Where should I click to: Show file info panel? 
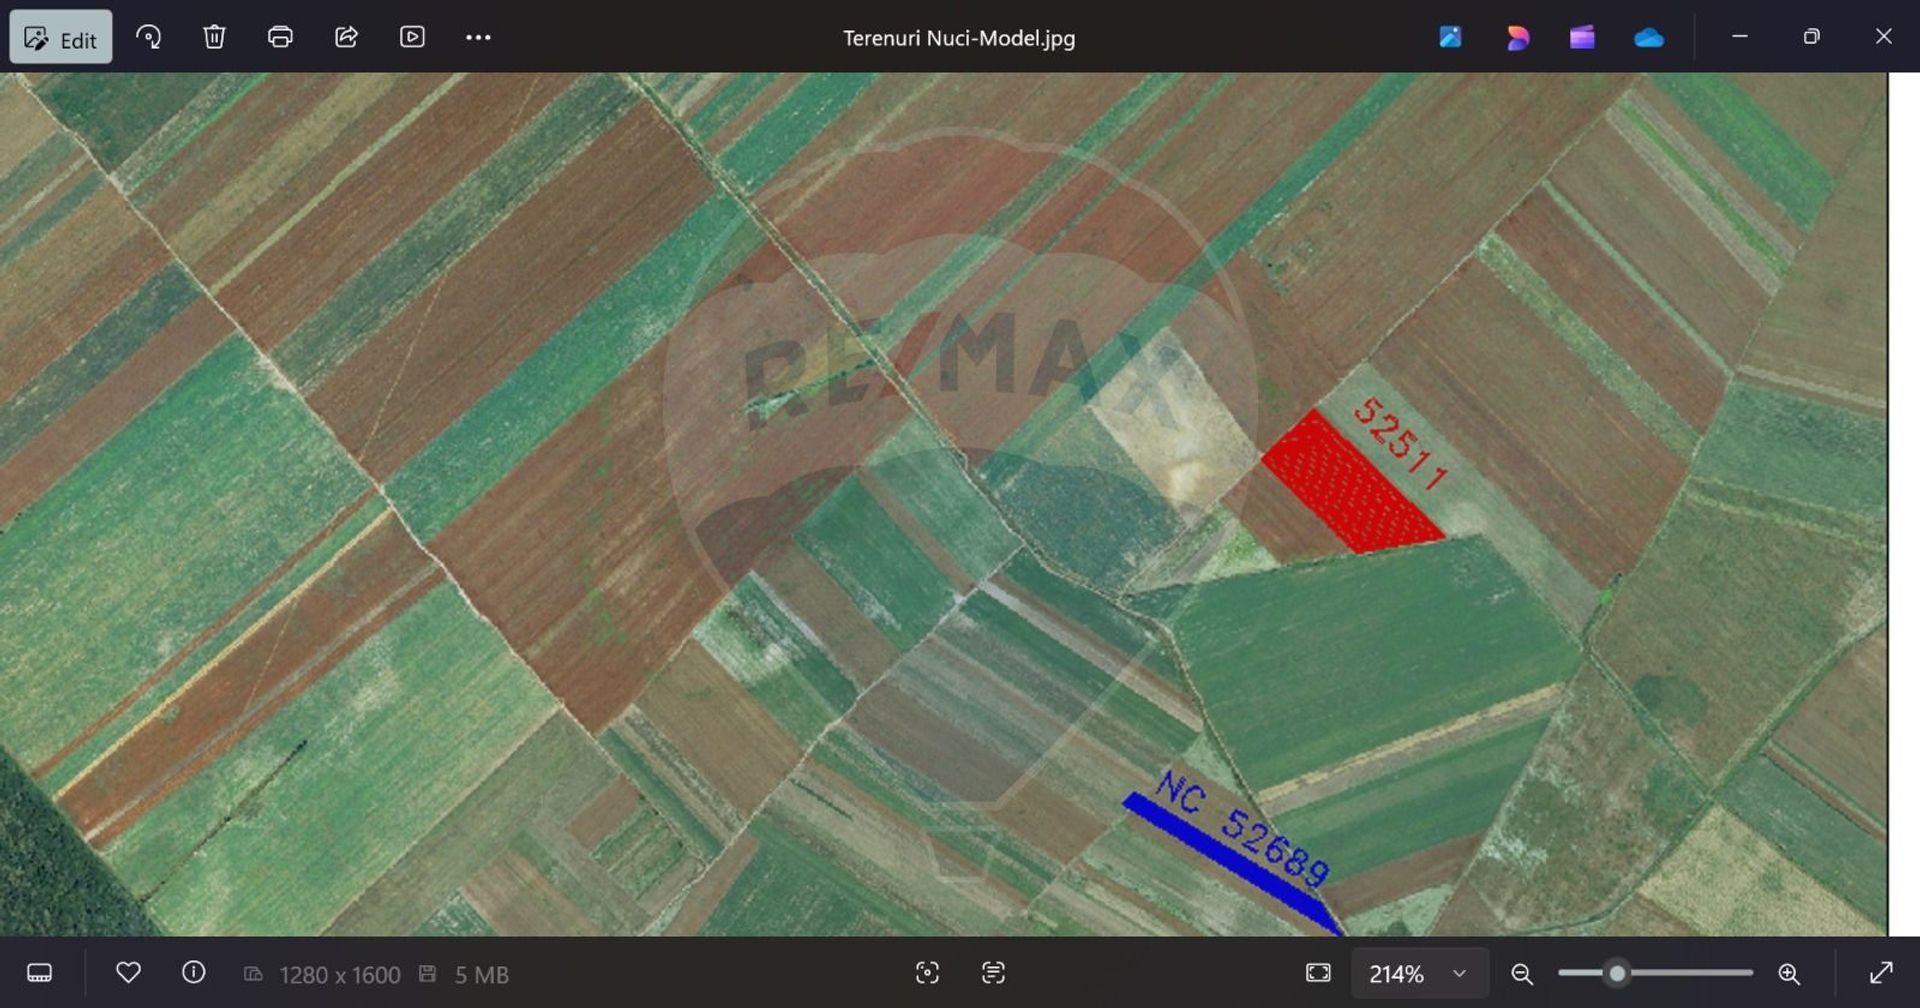[194, 972]
